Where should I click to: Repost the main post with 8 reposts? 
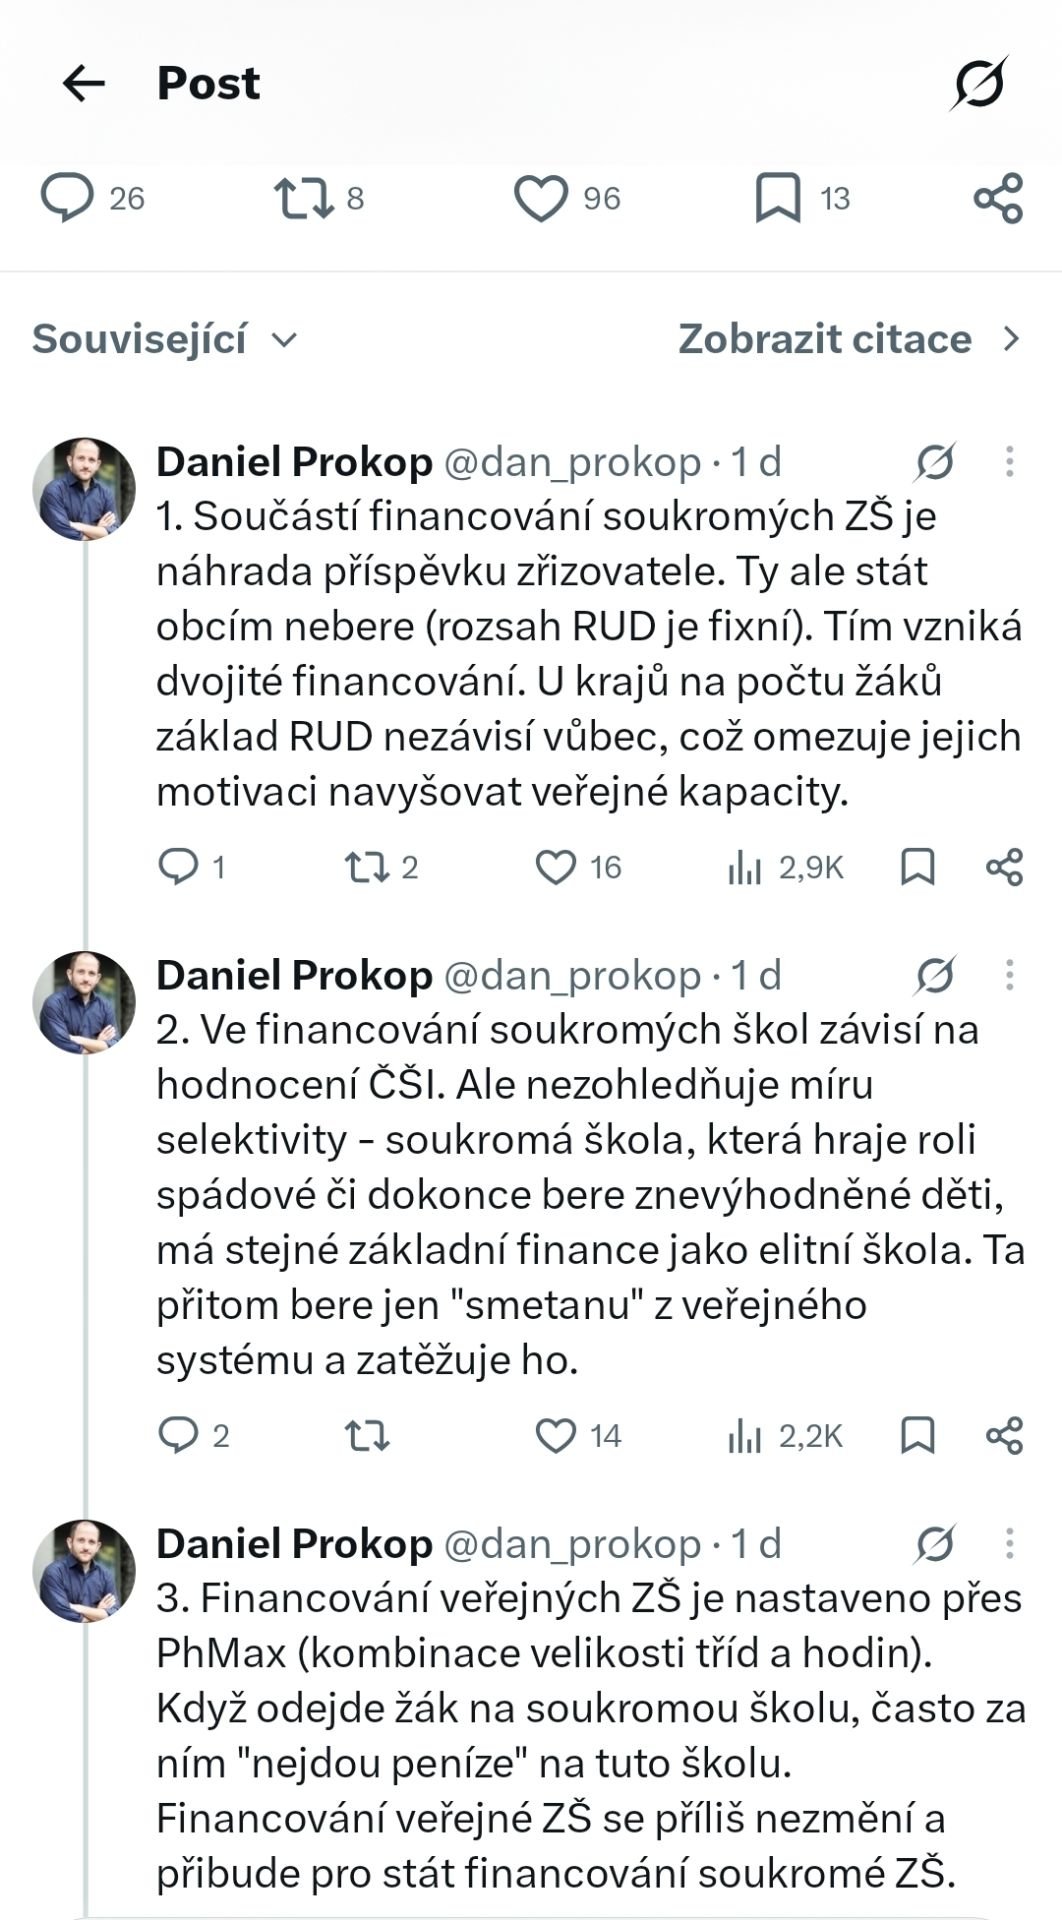pyautogui.click(x=319, y=197)
